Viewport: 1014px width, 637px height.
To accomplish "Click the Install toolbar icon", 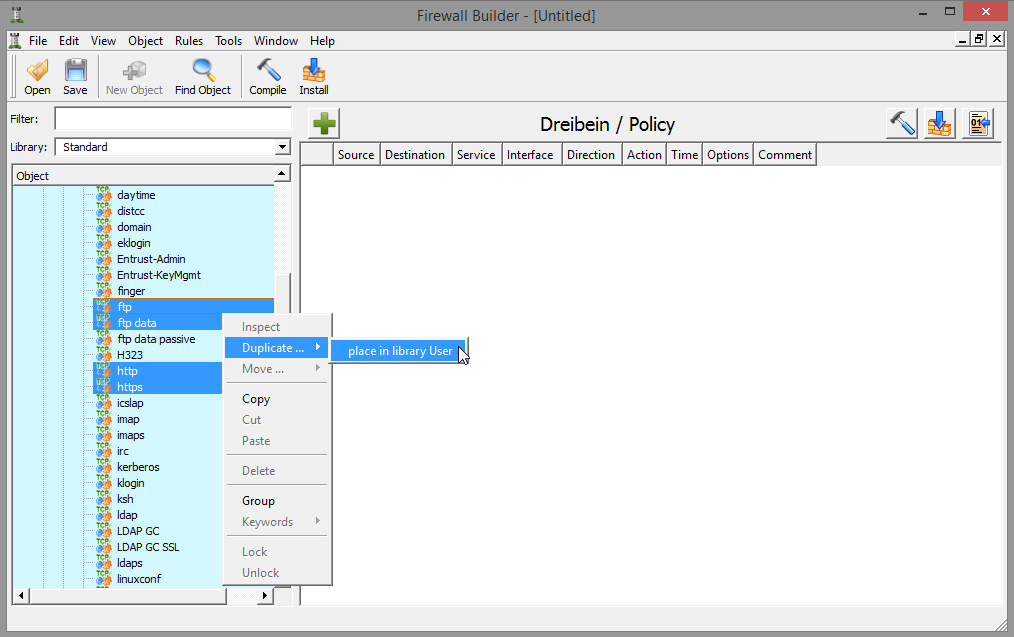I will point(314,76).
